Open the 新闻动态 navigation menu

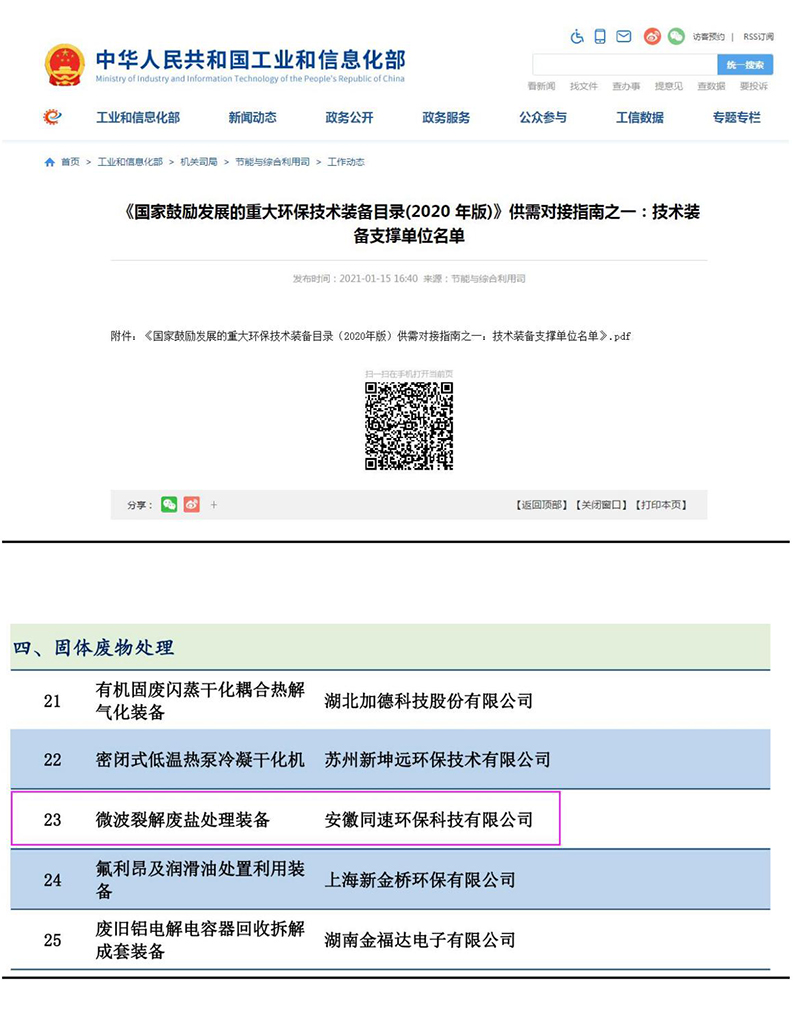[x=253, y=117]
